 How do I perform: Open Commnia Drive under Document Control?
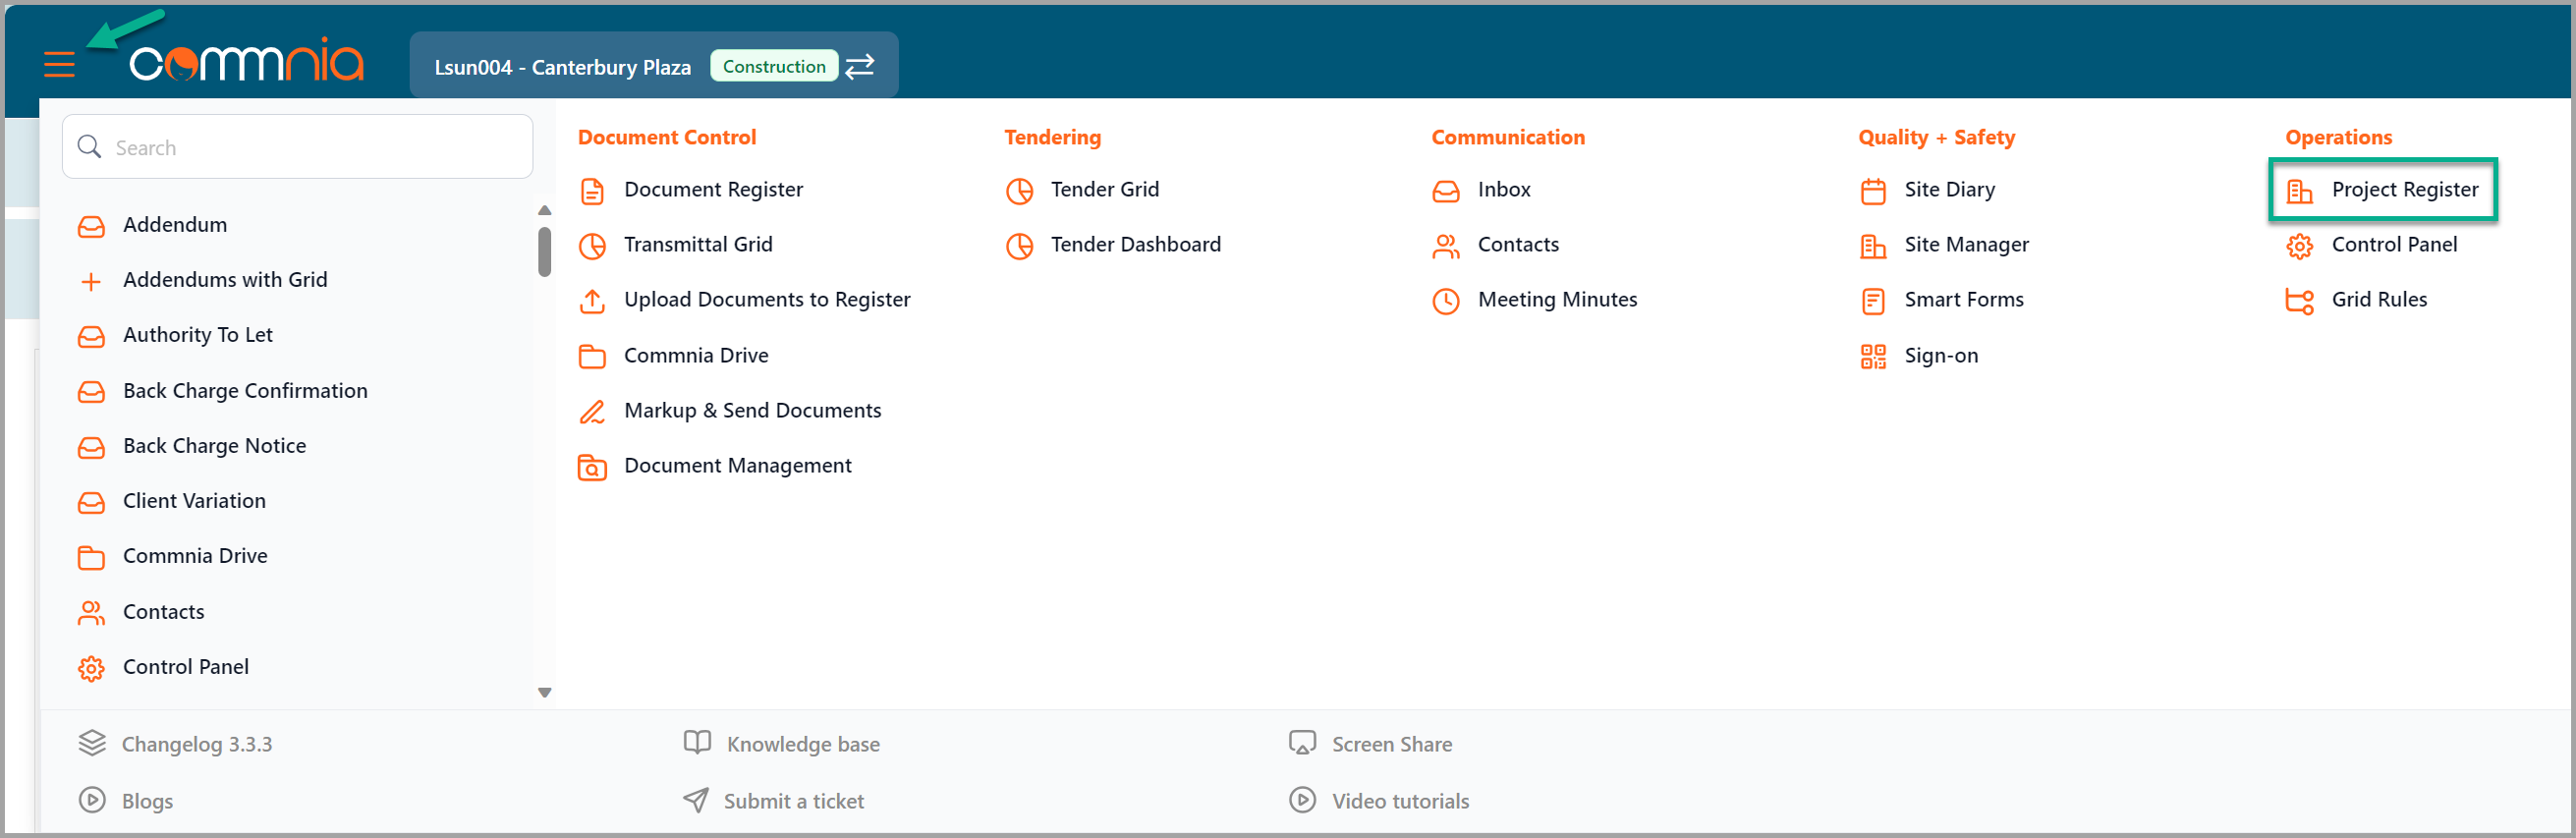[x=696, y=355]
